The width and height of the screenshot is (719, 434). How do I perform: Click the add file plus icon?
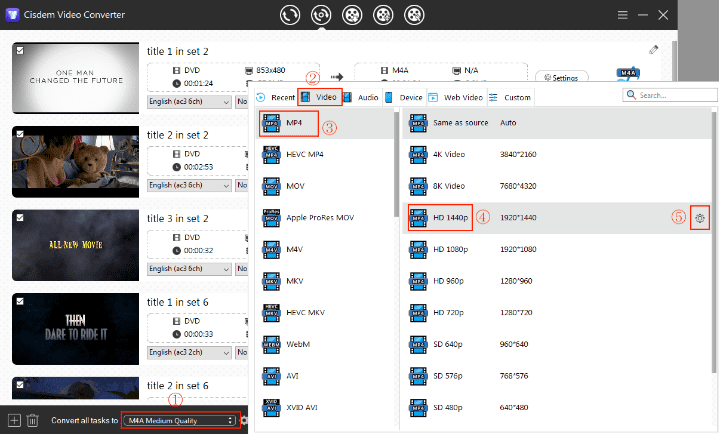[x=14, y=420]
